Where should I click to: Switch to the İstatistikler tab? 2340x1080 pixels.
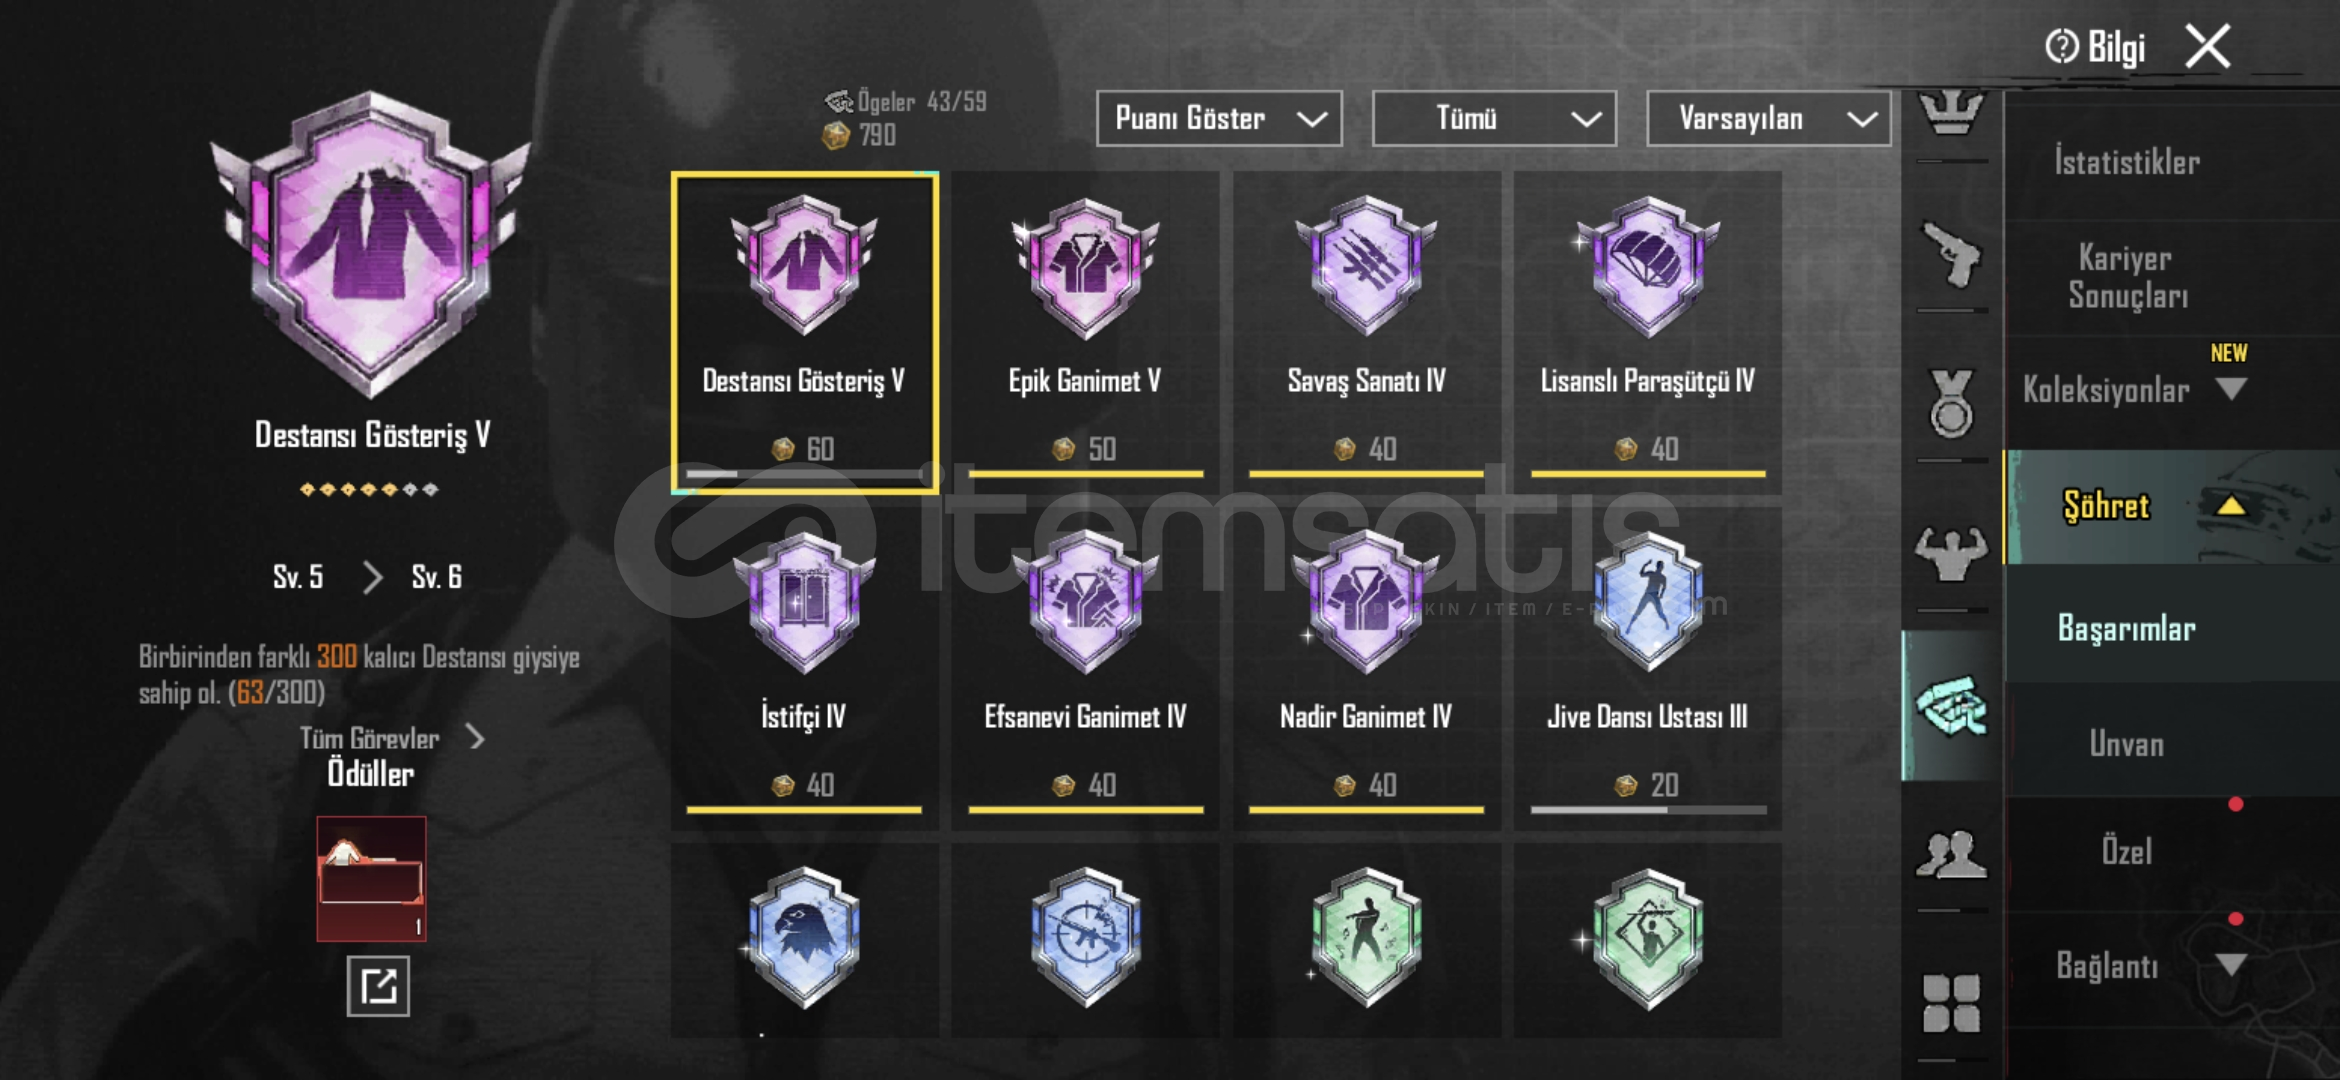tap(2127, 162)
